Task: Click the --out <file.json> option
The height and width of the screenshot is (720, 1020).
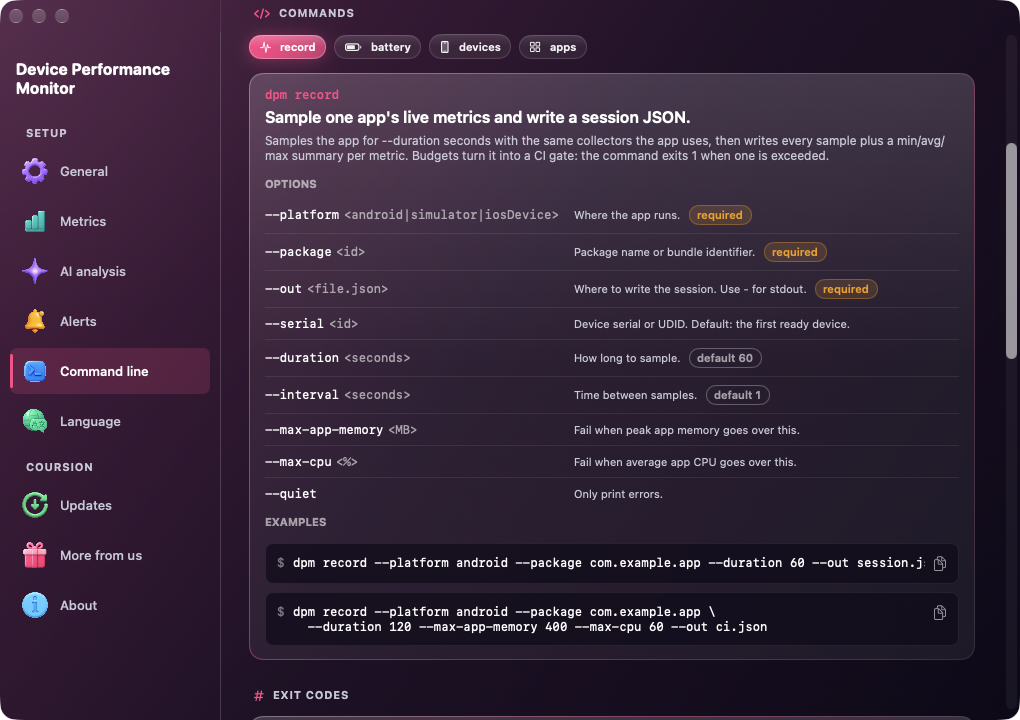Action: [326, 289]
